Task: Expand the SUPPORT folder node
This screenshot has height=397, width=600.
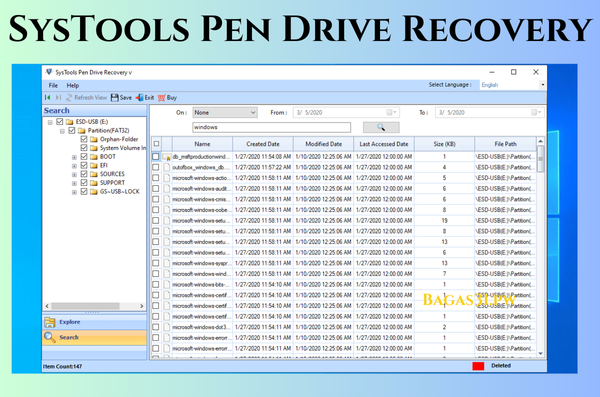Action: click(x=74, y=183)
